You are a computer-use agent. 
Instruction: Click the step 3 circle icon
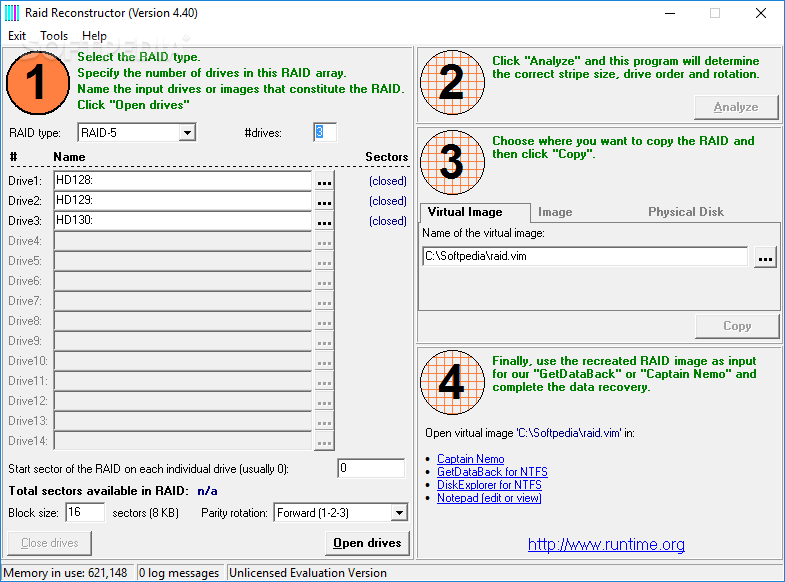[x=453, y=163]
